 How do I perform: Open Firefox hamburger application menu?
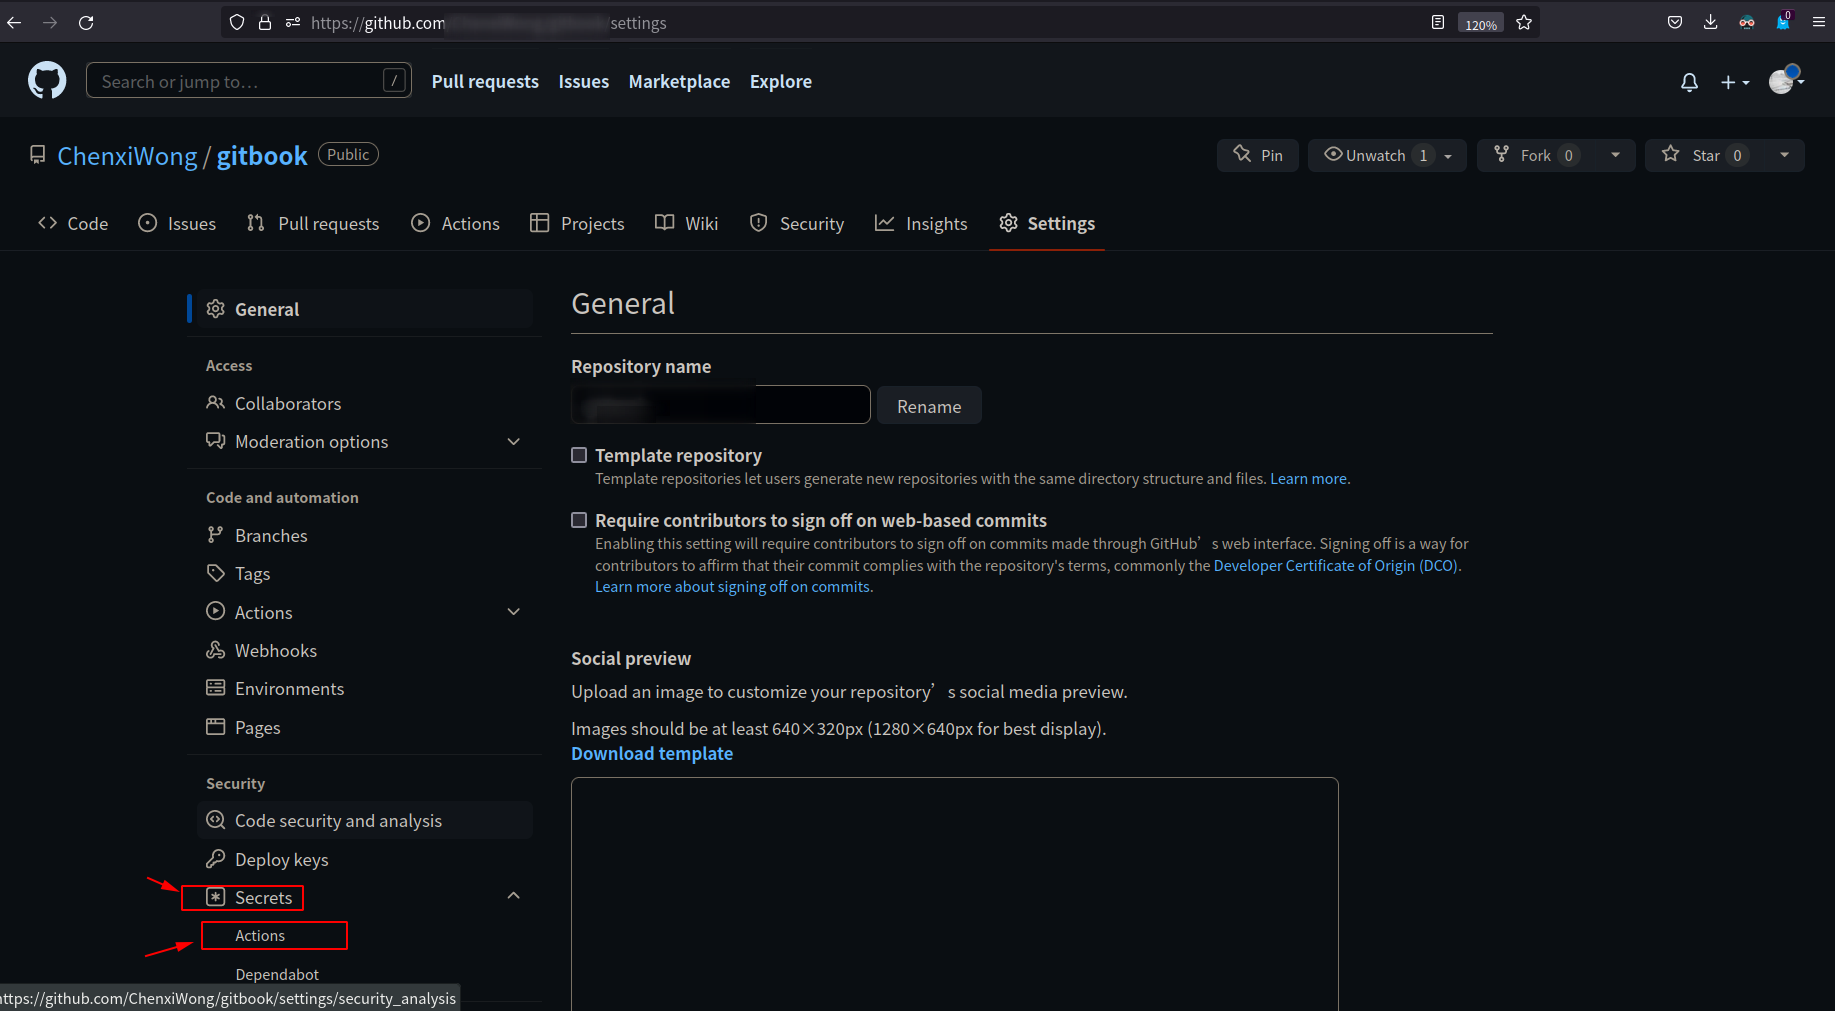click(x=1818, y=22)
